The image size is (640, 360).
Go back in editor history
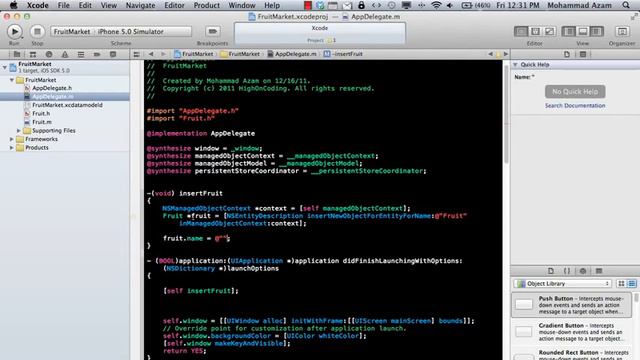151,54
